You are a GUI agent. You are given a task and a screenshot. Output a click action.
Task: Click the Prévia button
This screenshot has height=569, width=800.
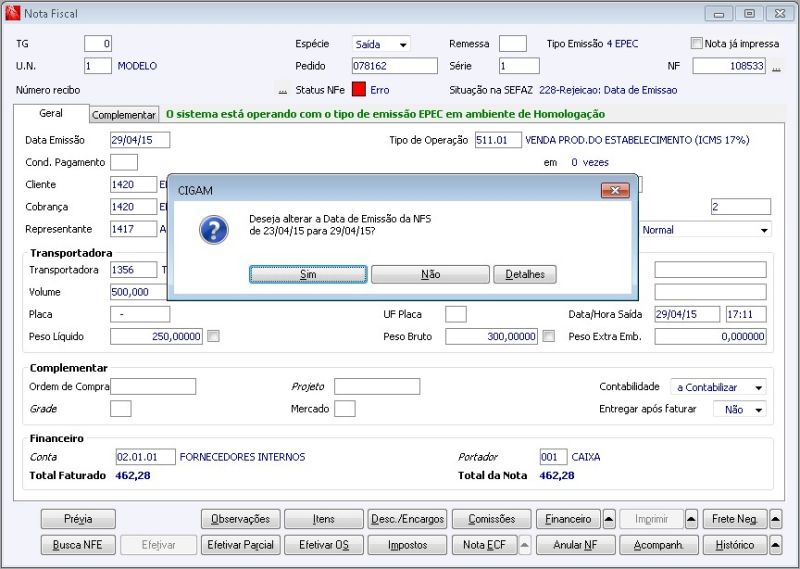78,519
